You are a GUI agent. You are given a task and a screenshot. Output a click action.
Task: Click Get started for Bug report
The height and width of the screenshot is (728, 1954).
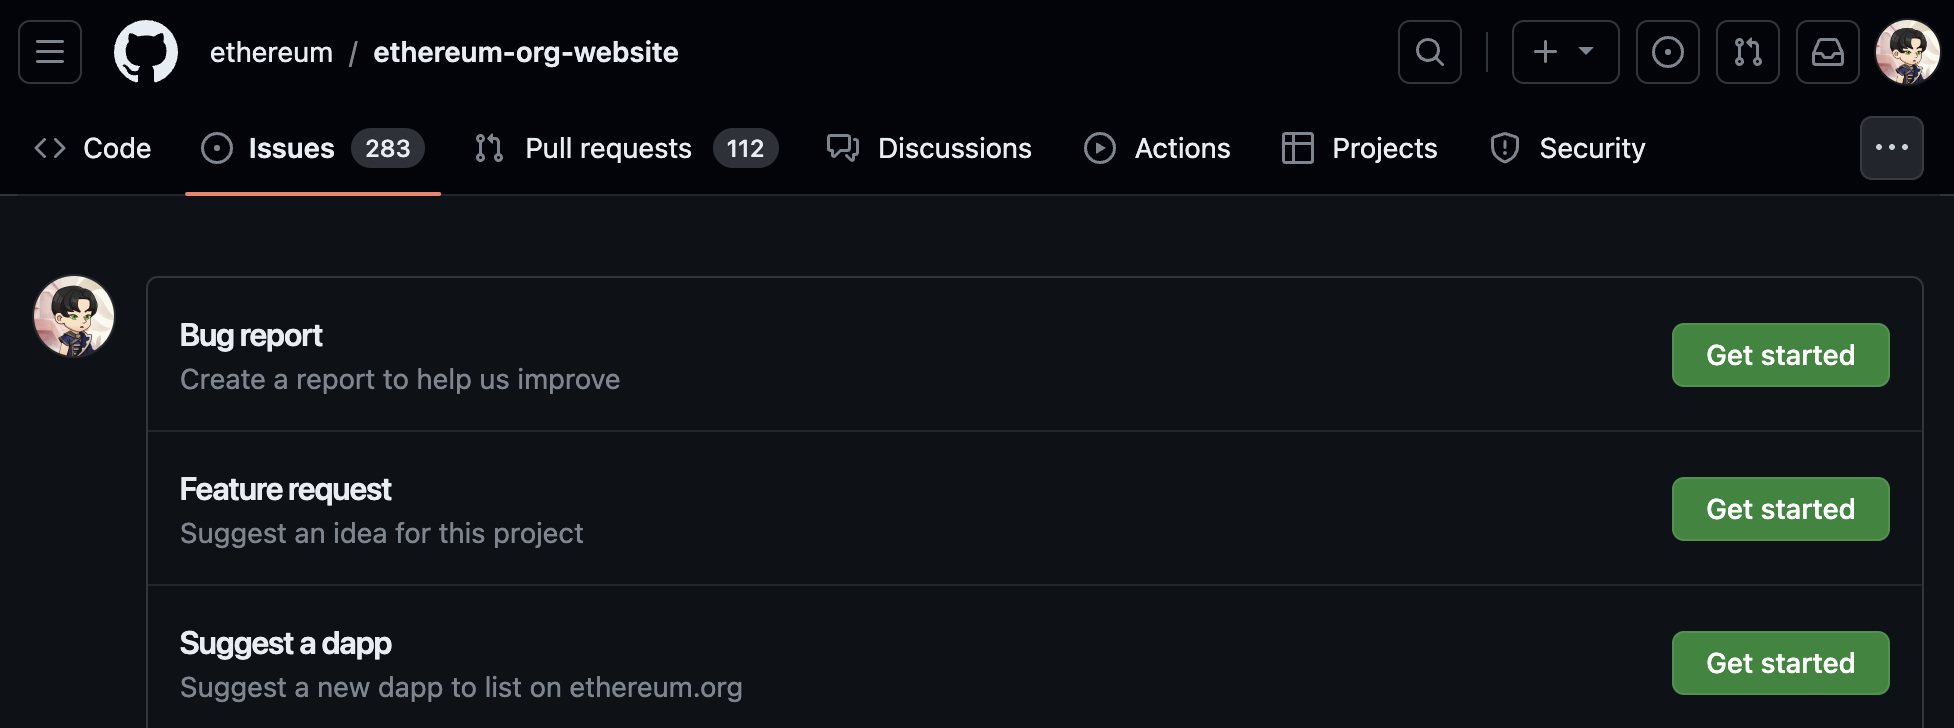click(x=1780, y=355)
